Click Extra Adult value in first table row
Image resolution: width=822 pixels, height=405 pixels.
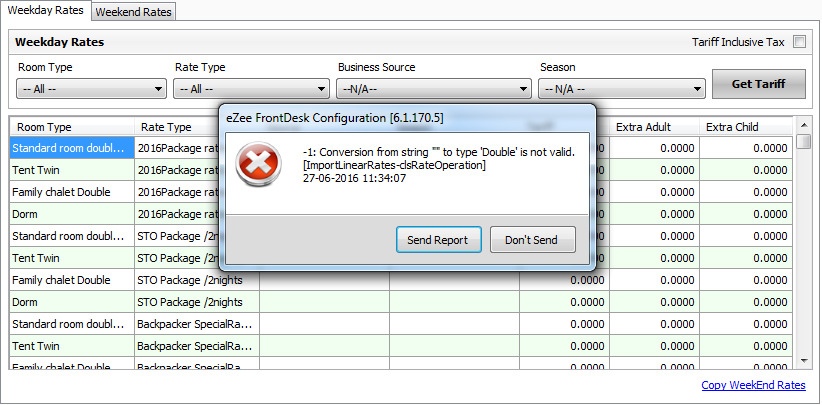pyautogui.click(x=654, y=148)
